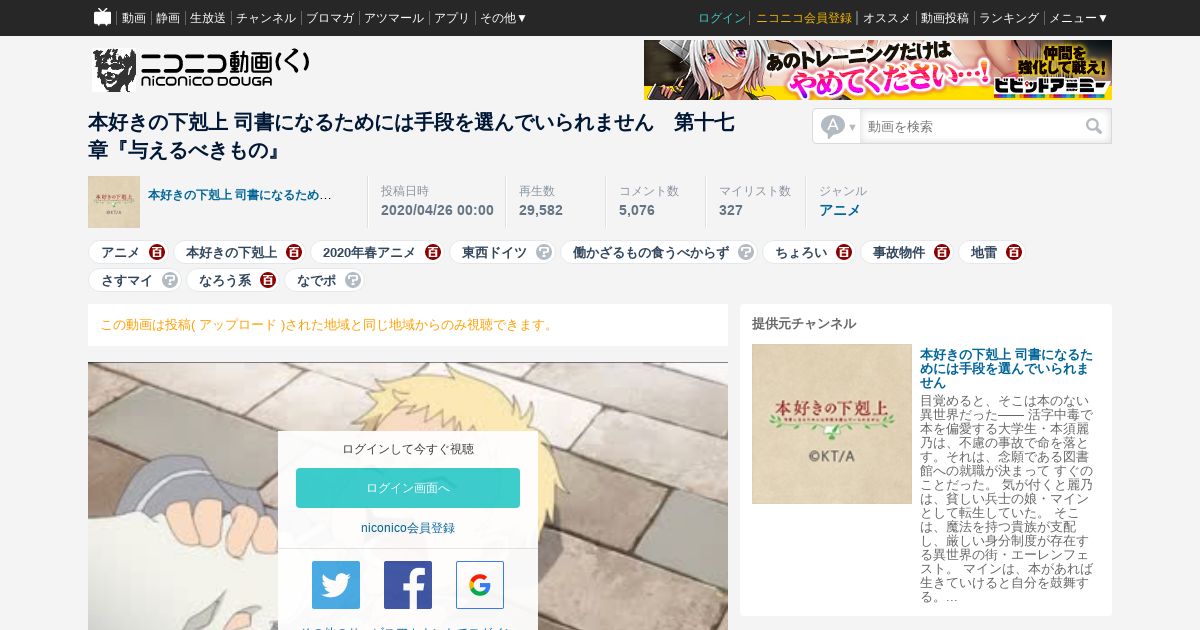Click the provider channel thumbnail in sidebar

[x=832, y=424]
